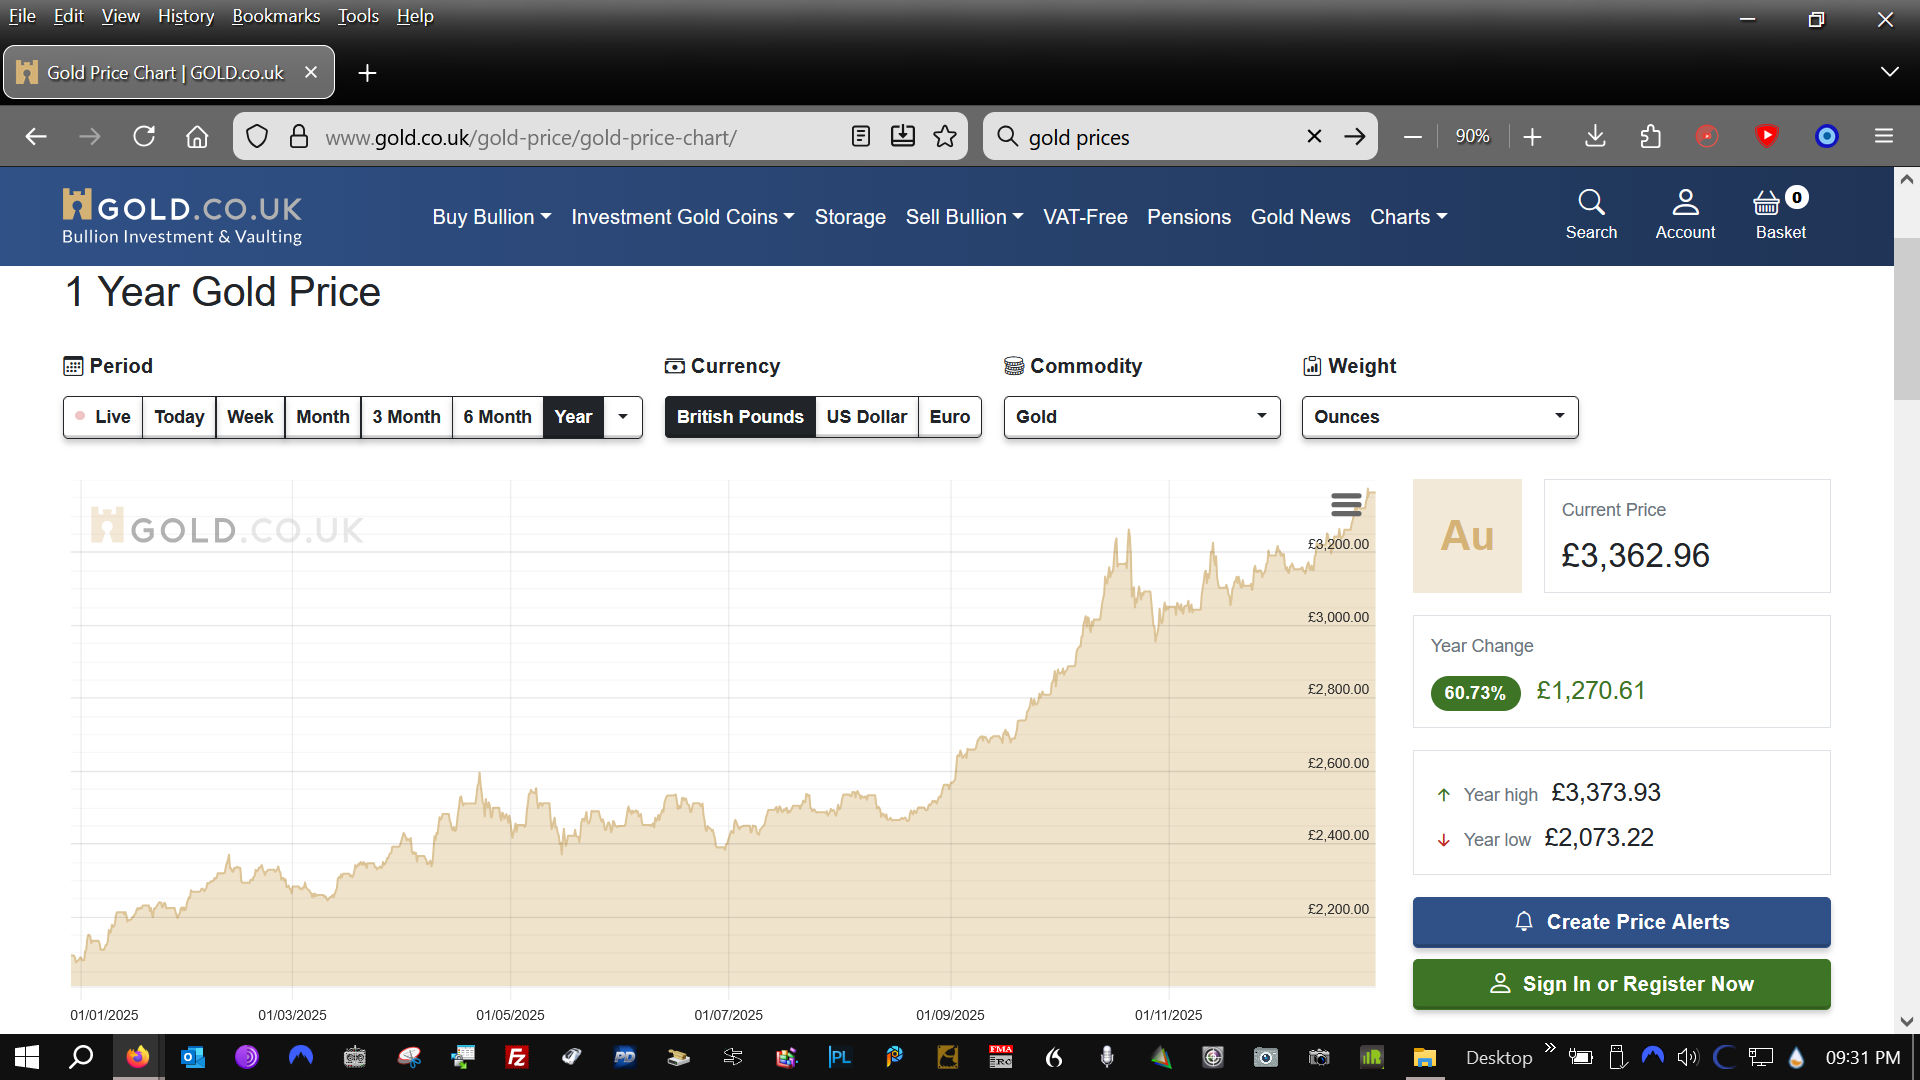This screenshot has width=1920, height=1080.
Task: Toggle Firefox reader view icon
Action: (860, 136)
